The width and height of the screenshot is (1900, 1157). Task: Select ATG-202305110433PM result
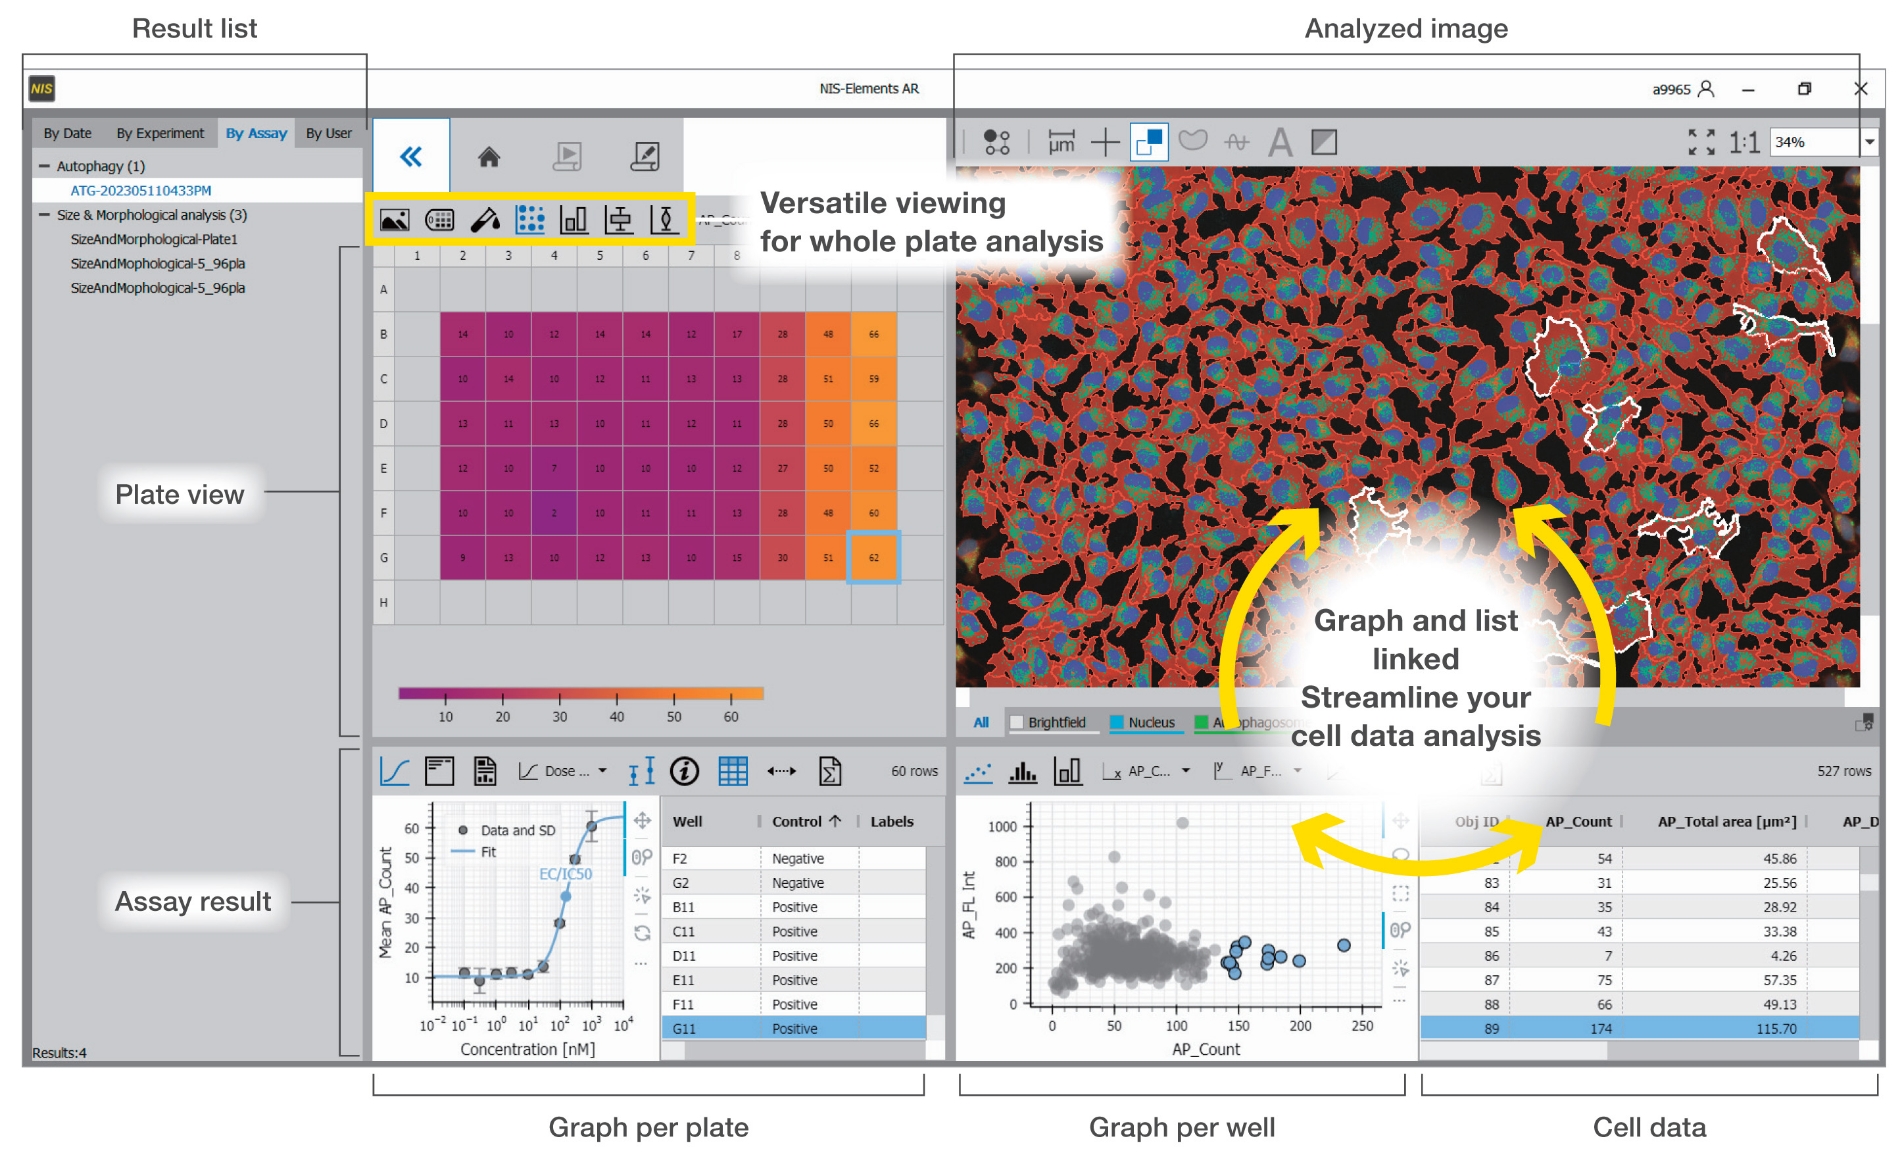pyautogui.click(x=197, y=190)
